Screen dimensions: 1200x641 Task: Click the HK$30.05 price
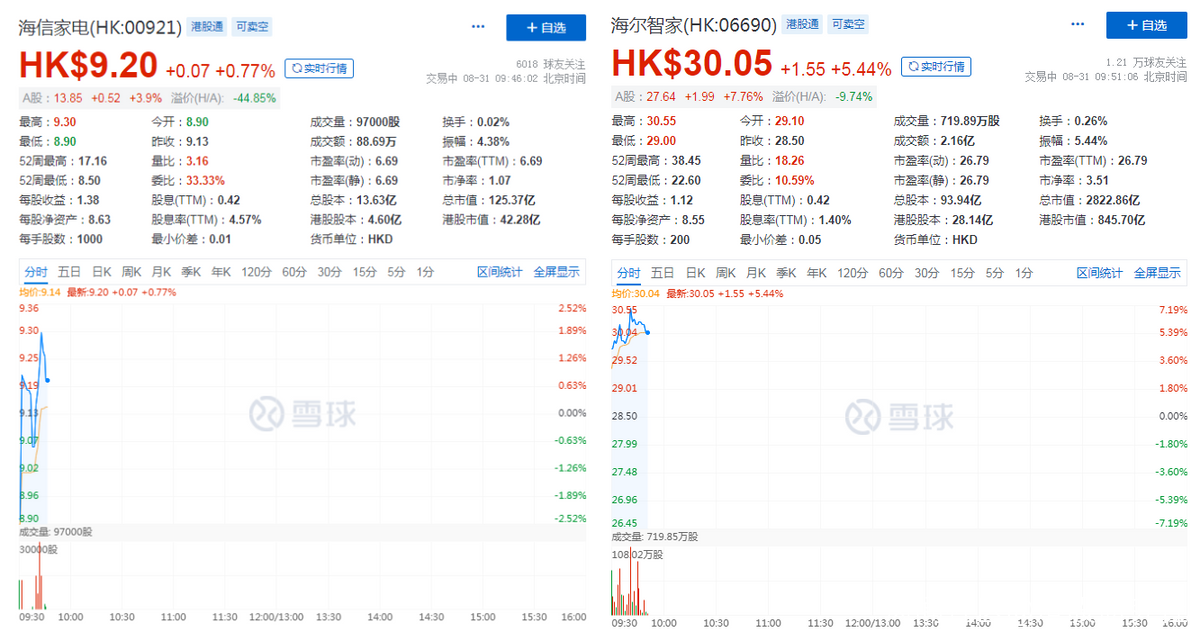click(692, 64)
